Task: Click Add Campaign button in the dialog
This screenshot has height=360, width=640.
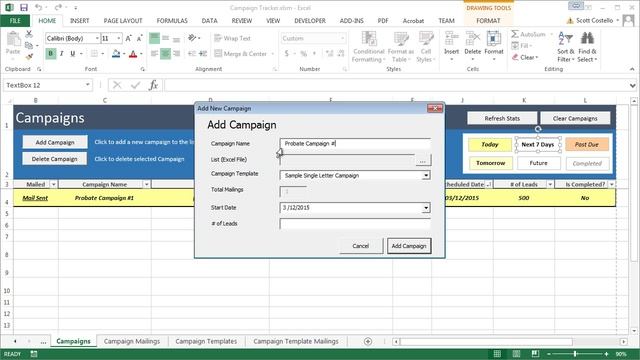Action: click(409, 246)
